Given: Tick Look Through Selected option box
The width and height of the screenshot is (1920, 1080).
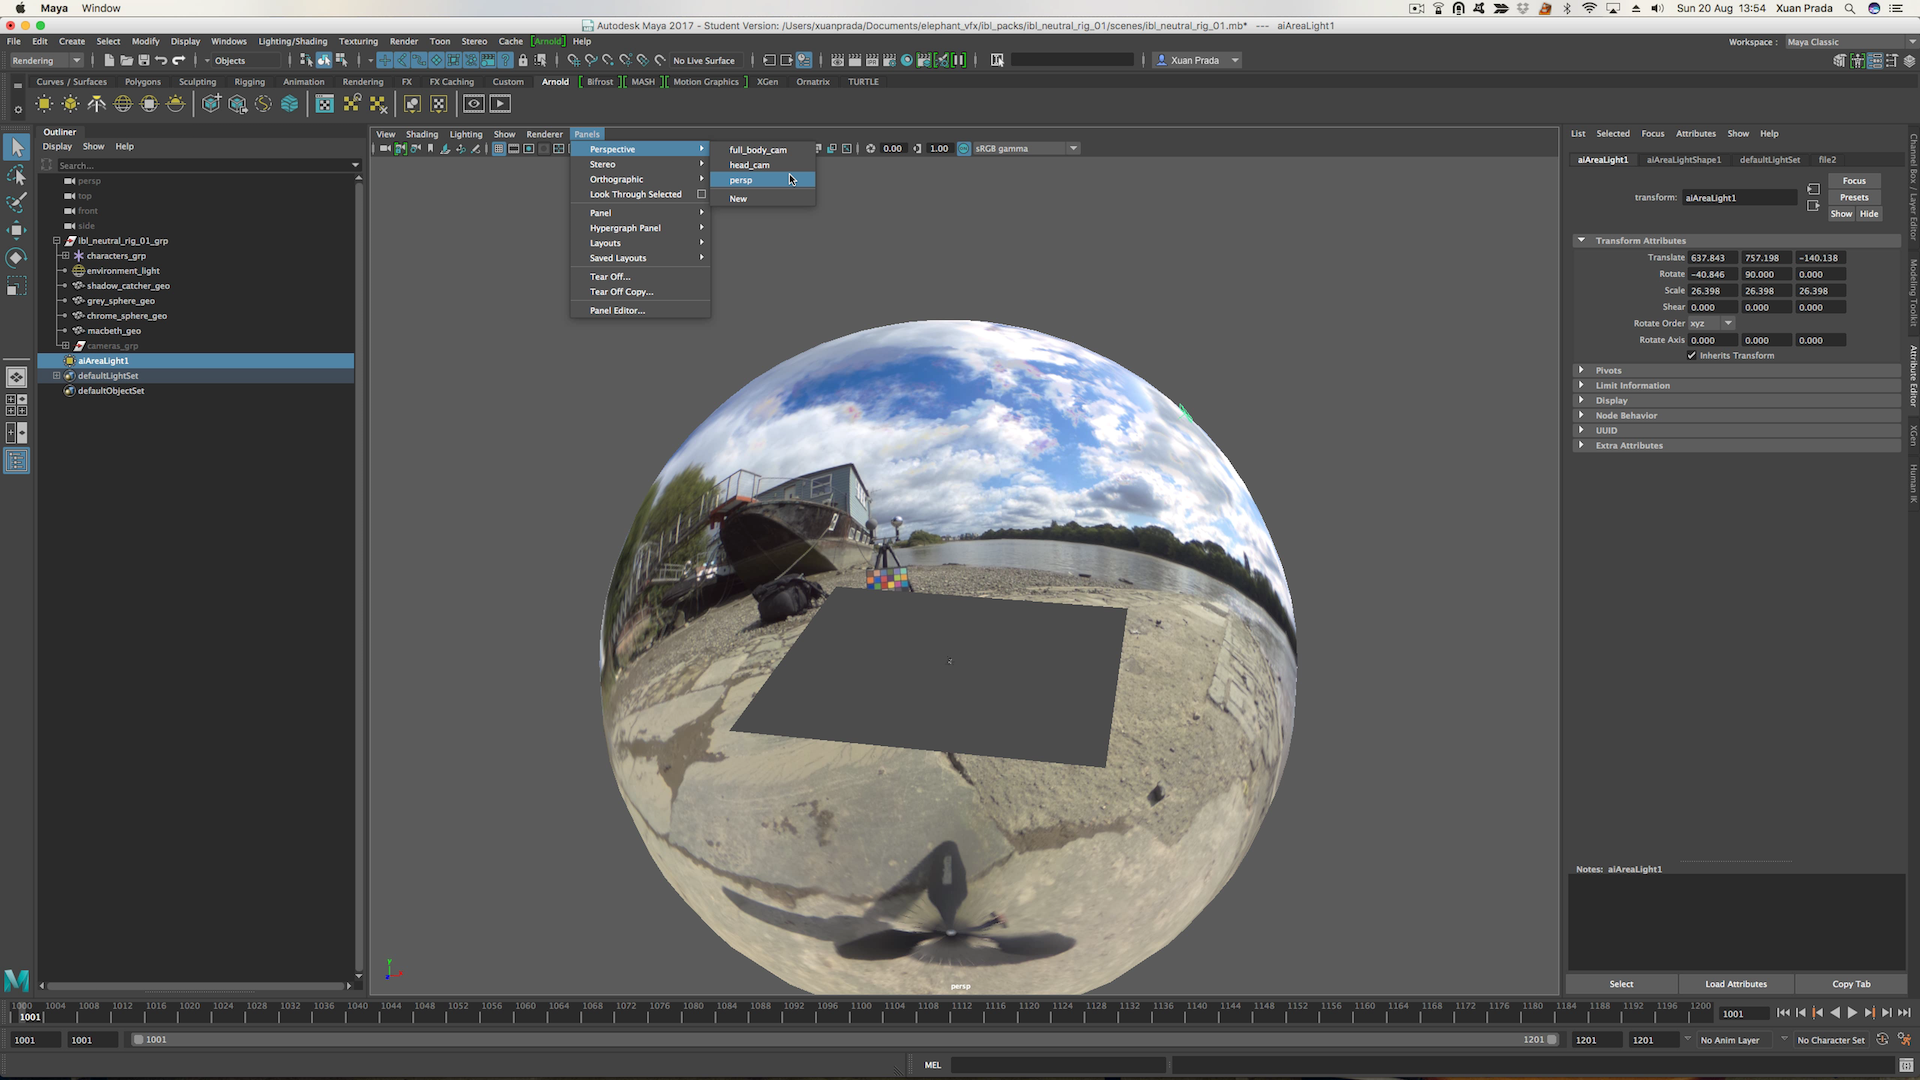Looking at the screenshot, I should tap(701, 195).
